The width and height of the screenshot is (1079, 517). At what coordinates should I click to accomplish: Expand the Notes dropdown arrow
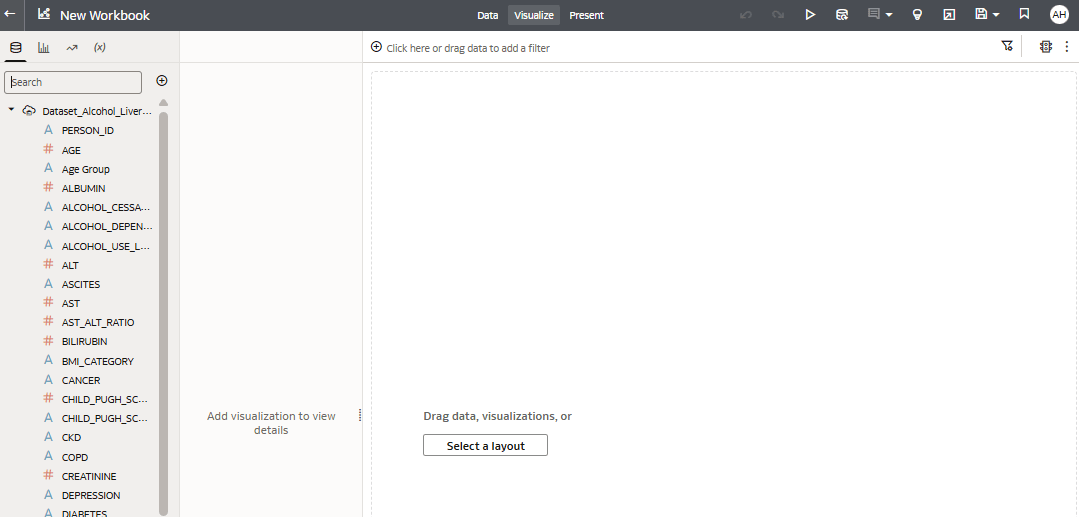(889, 15)
